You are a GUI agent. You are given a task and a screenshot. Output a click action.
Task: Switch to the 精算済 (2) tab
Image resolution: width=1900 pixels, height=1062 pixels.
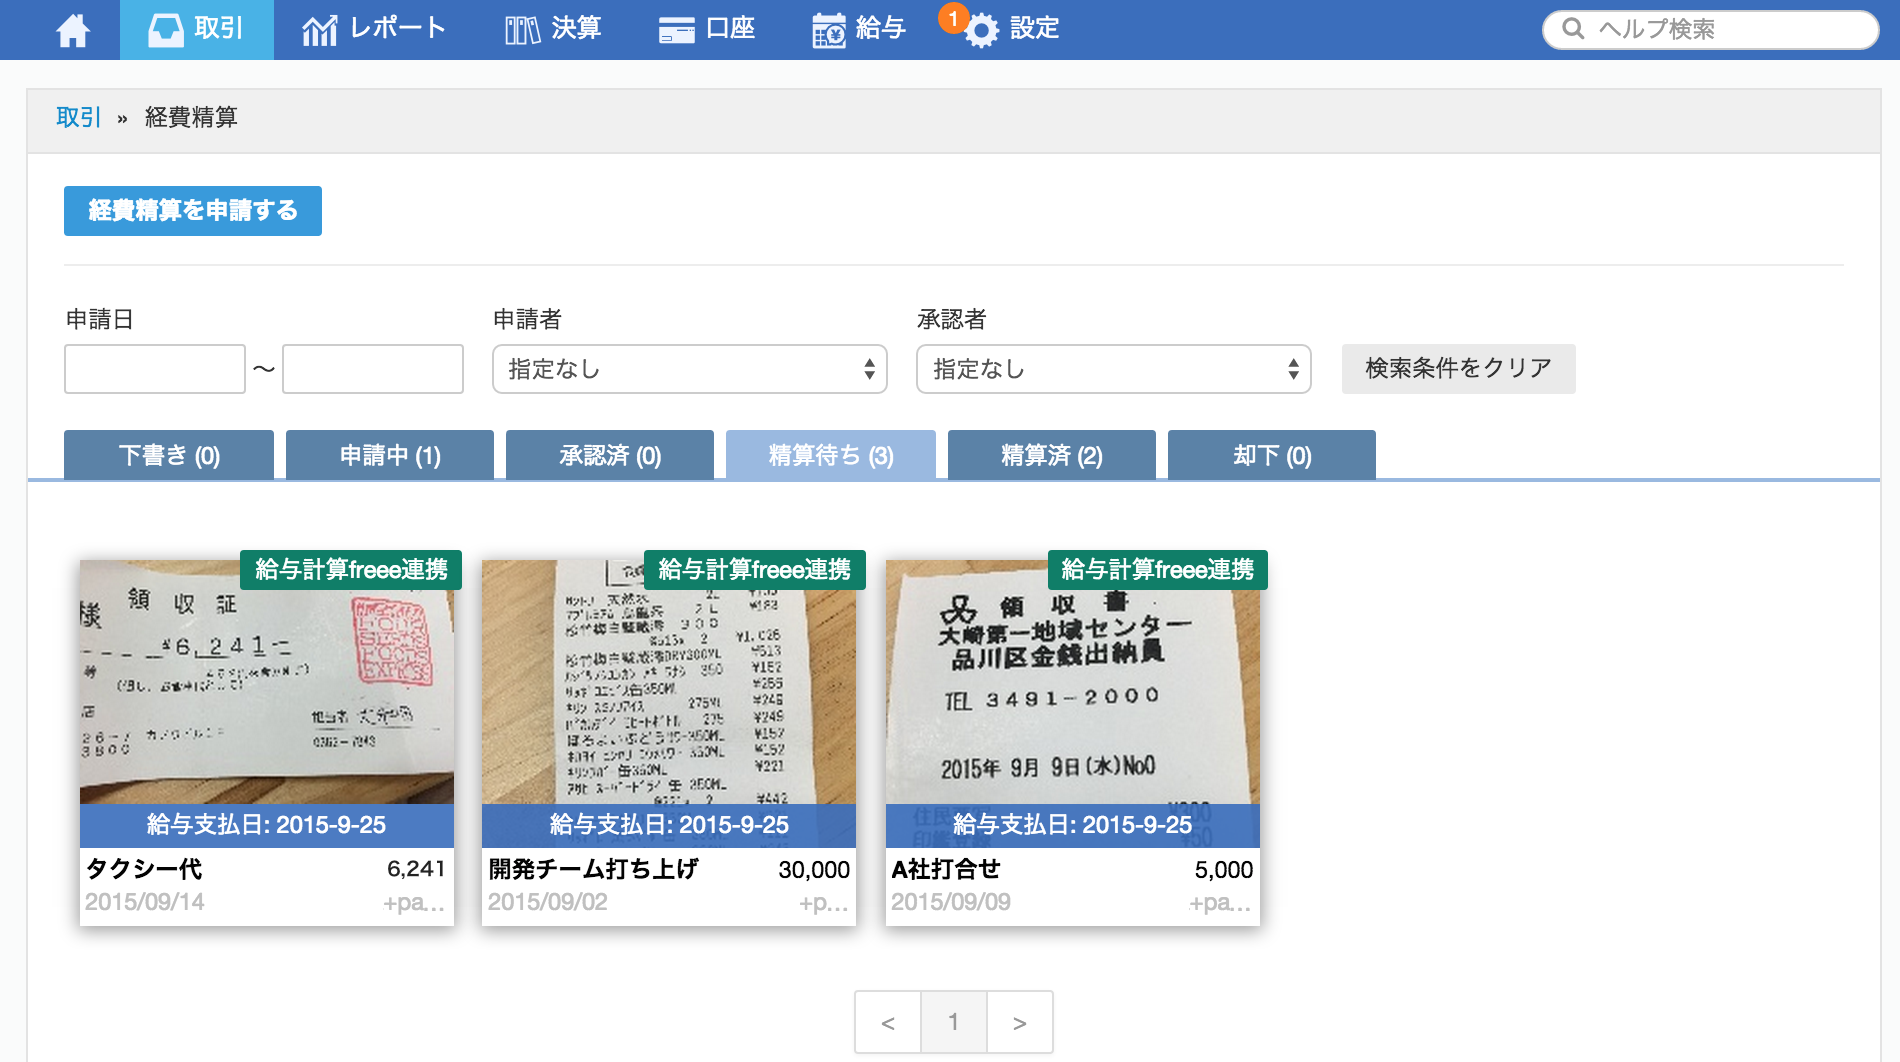coord(1051,456)
